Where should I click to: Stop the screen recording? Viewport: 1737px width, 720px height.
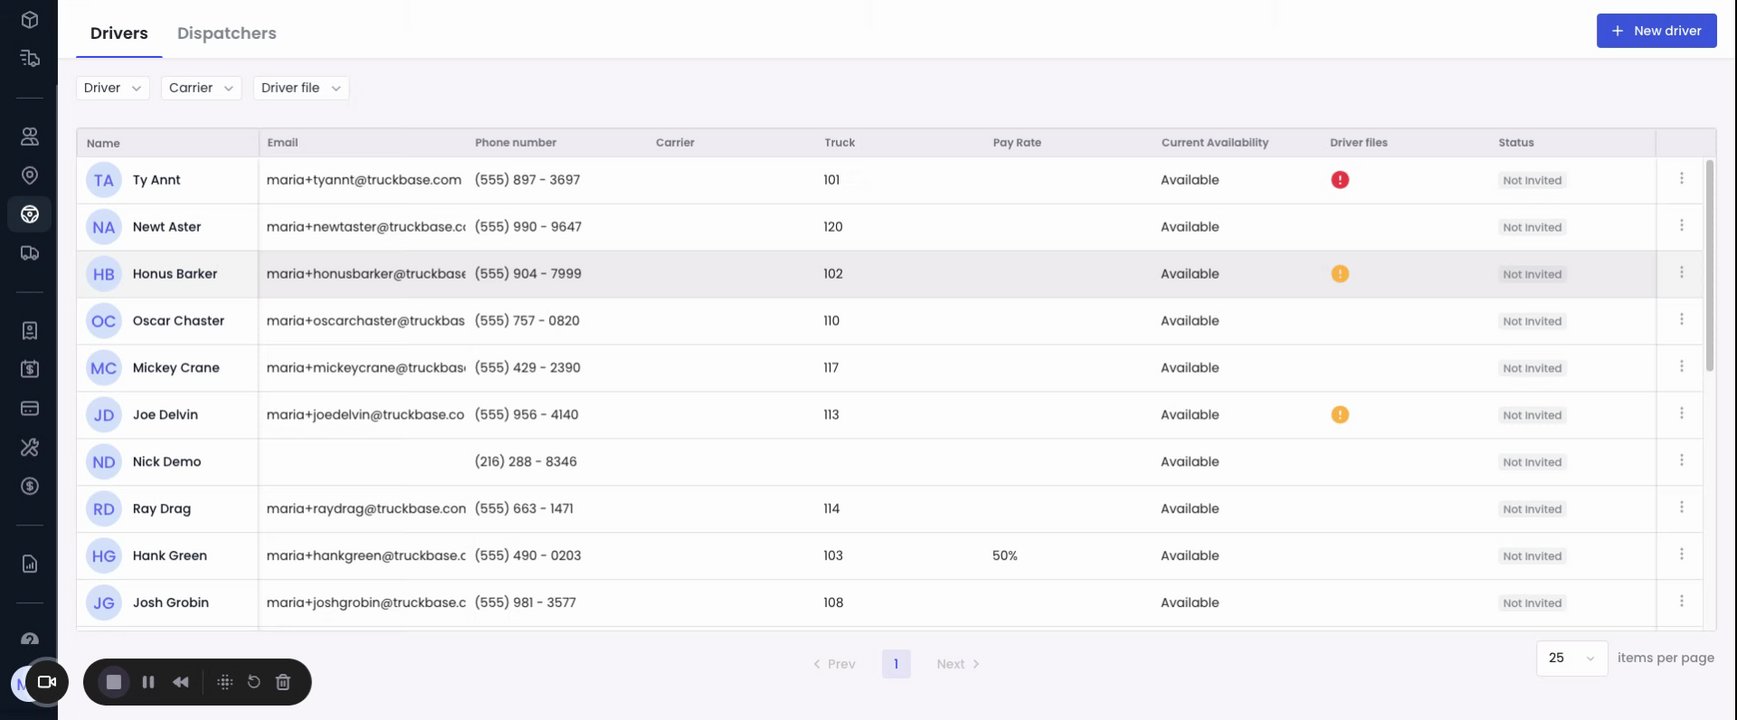click(x=114, y=682)
